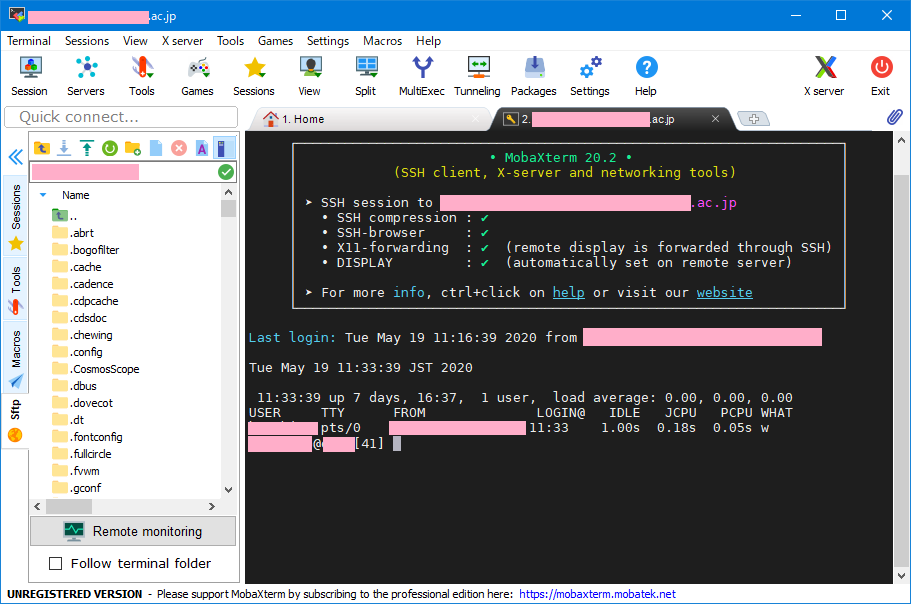Click the Help toolbar icon
This screenshot has height=604, width=911.
point(646,76)
